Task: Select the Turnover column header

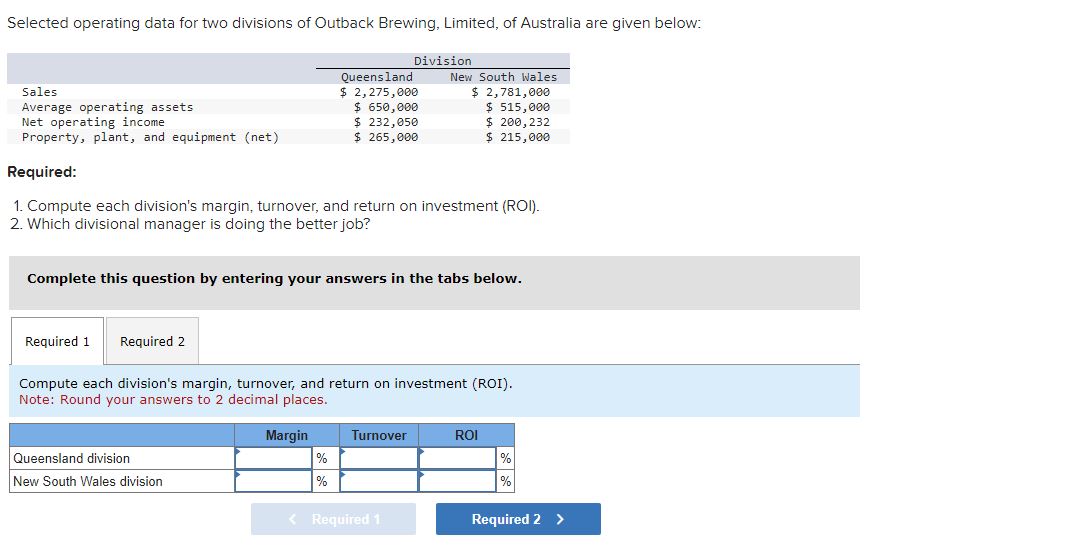Action: click(379, 436)
